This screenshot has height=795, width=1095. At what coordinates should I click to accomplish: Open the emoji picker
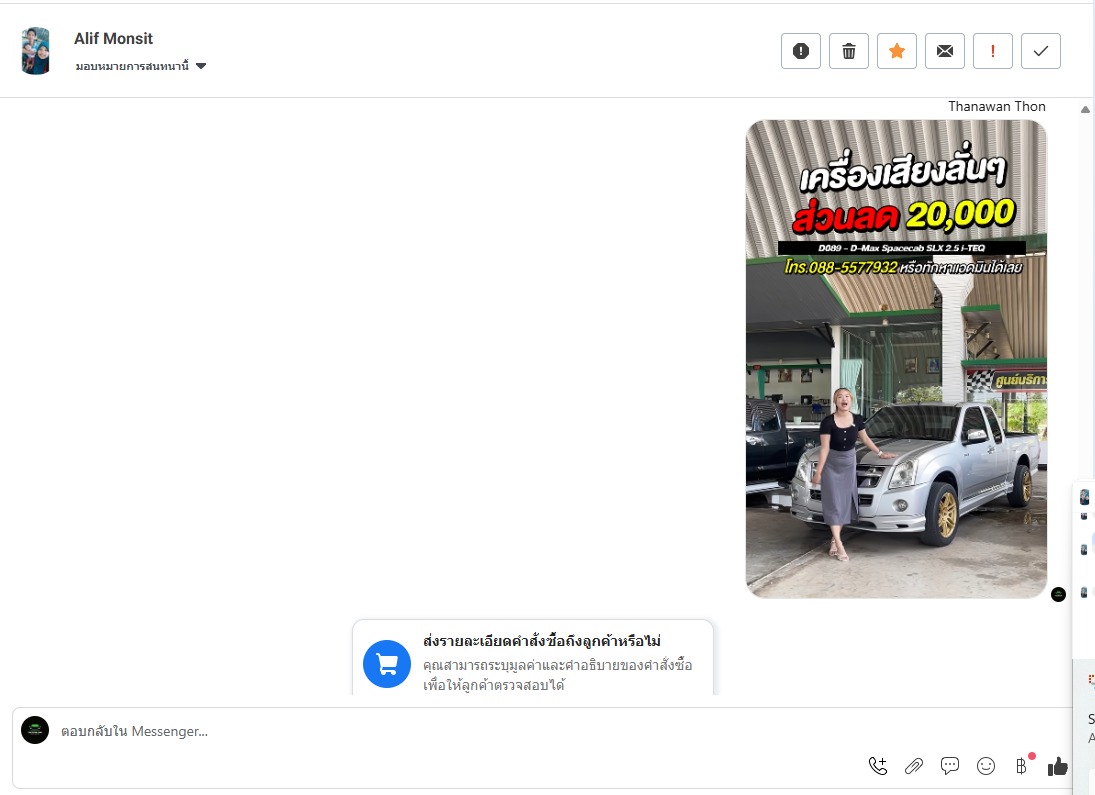click(985, 766)
